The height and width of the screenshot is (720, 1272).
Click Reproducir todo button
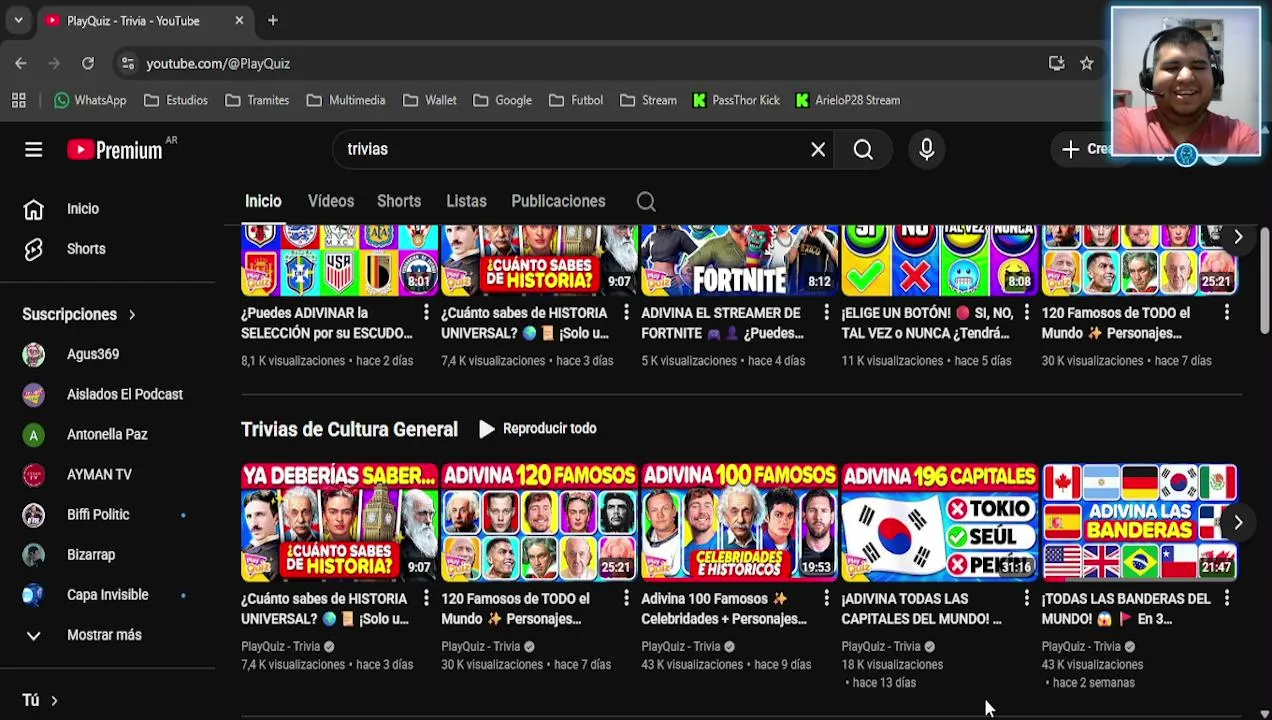tap(537, 428)
